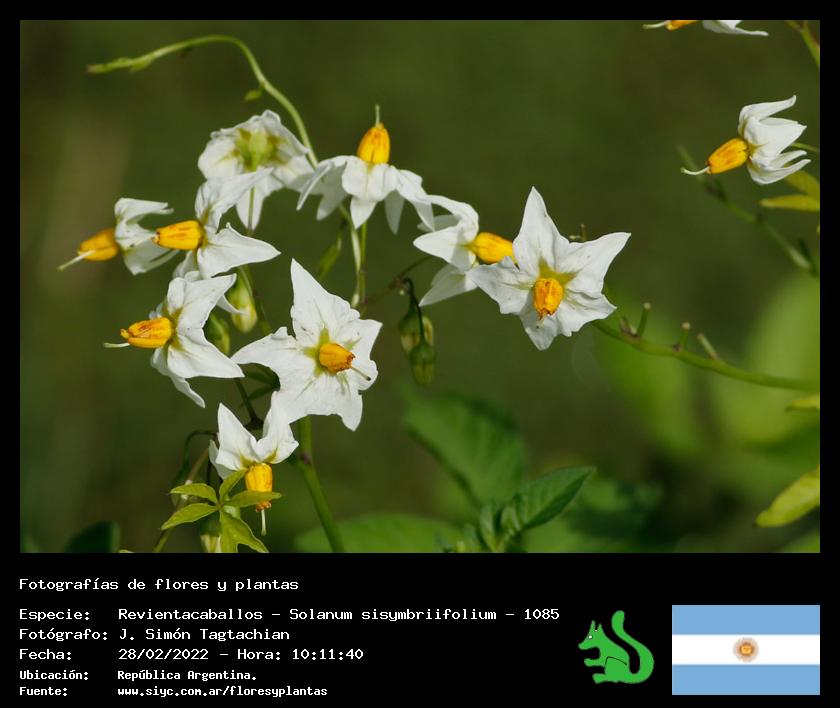Click the 'Fotógrafo:' label

[x=63, y=634]
